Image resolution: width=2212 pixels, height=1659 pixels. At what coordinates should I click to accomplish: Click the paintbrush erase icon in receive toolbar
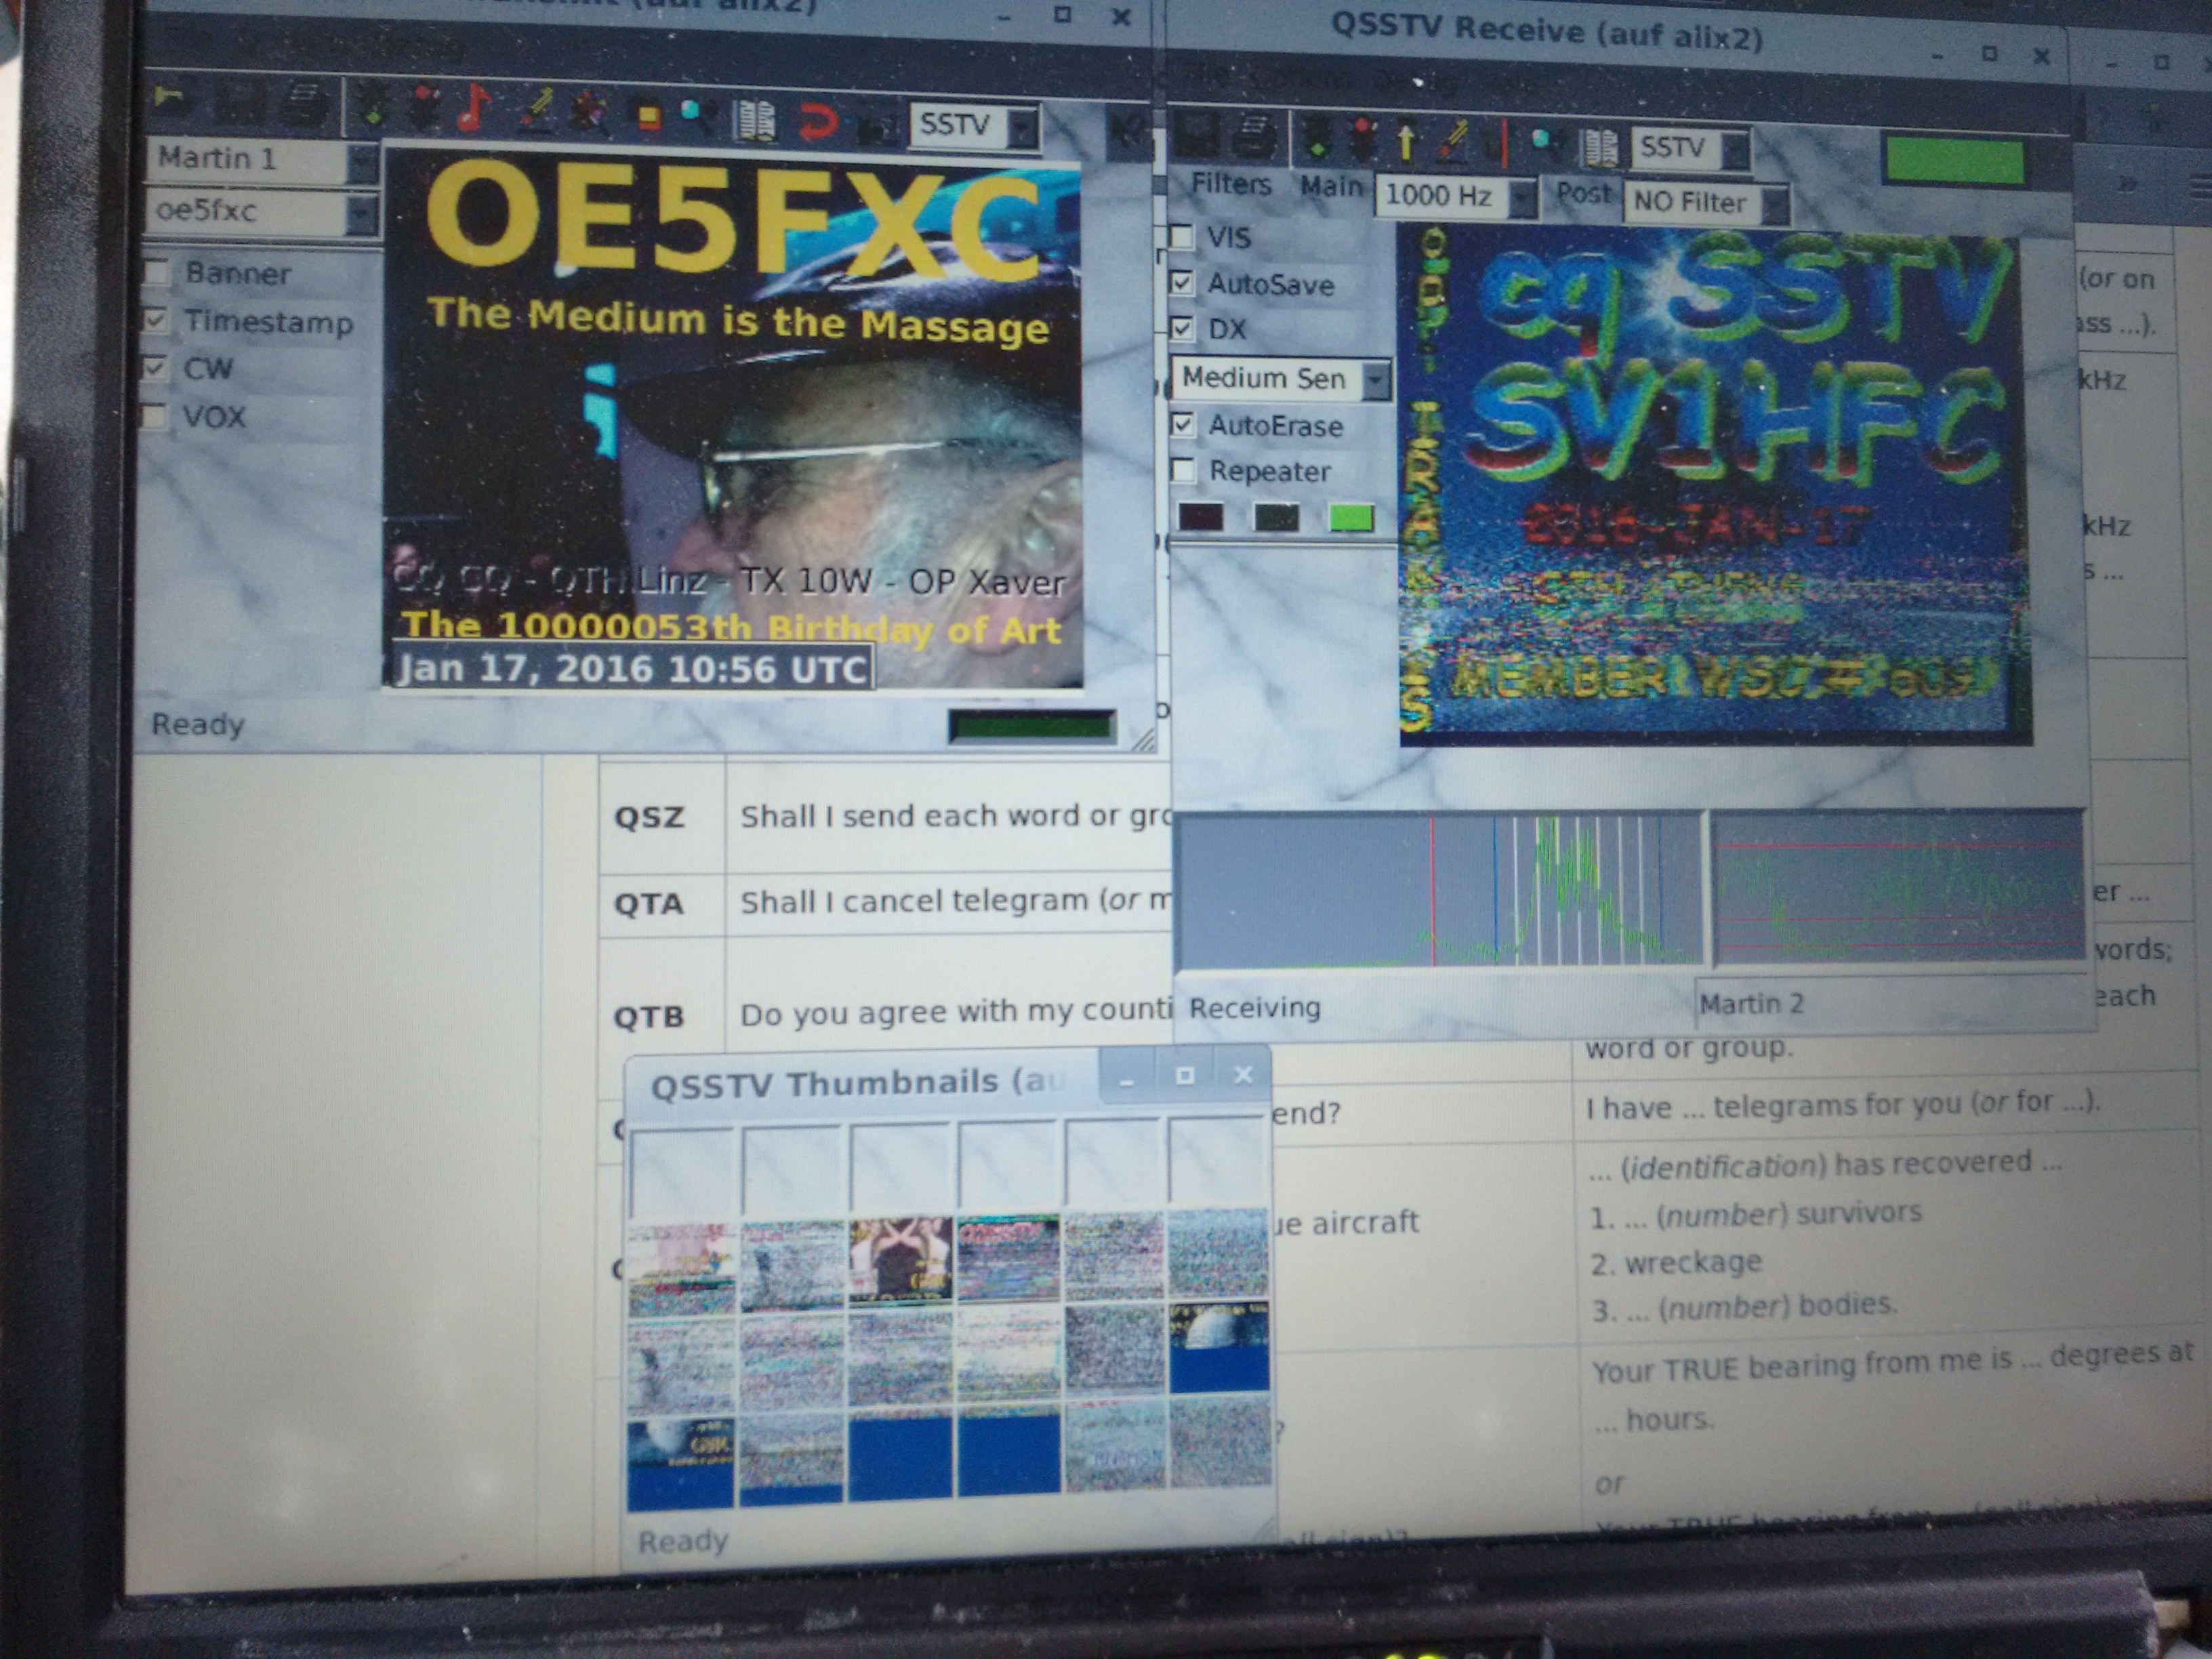(x=1453, y=140)
